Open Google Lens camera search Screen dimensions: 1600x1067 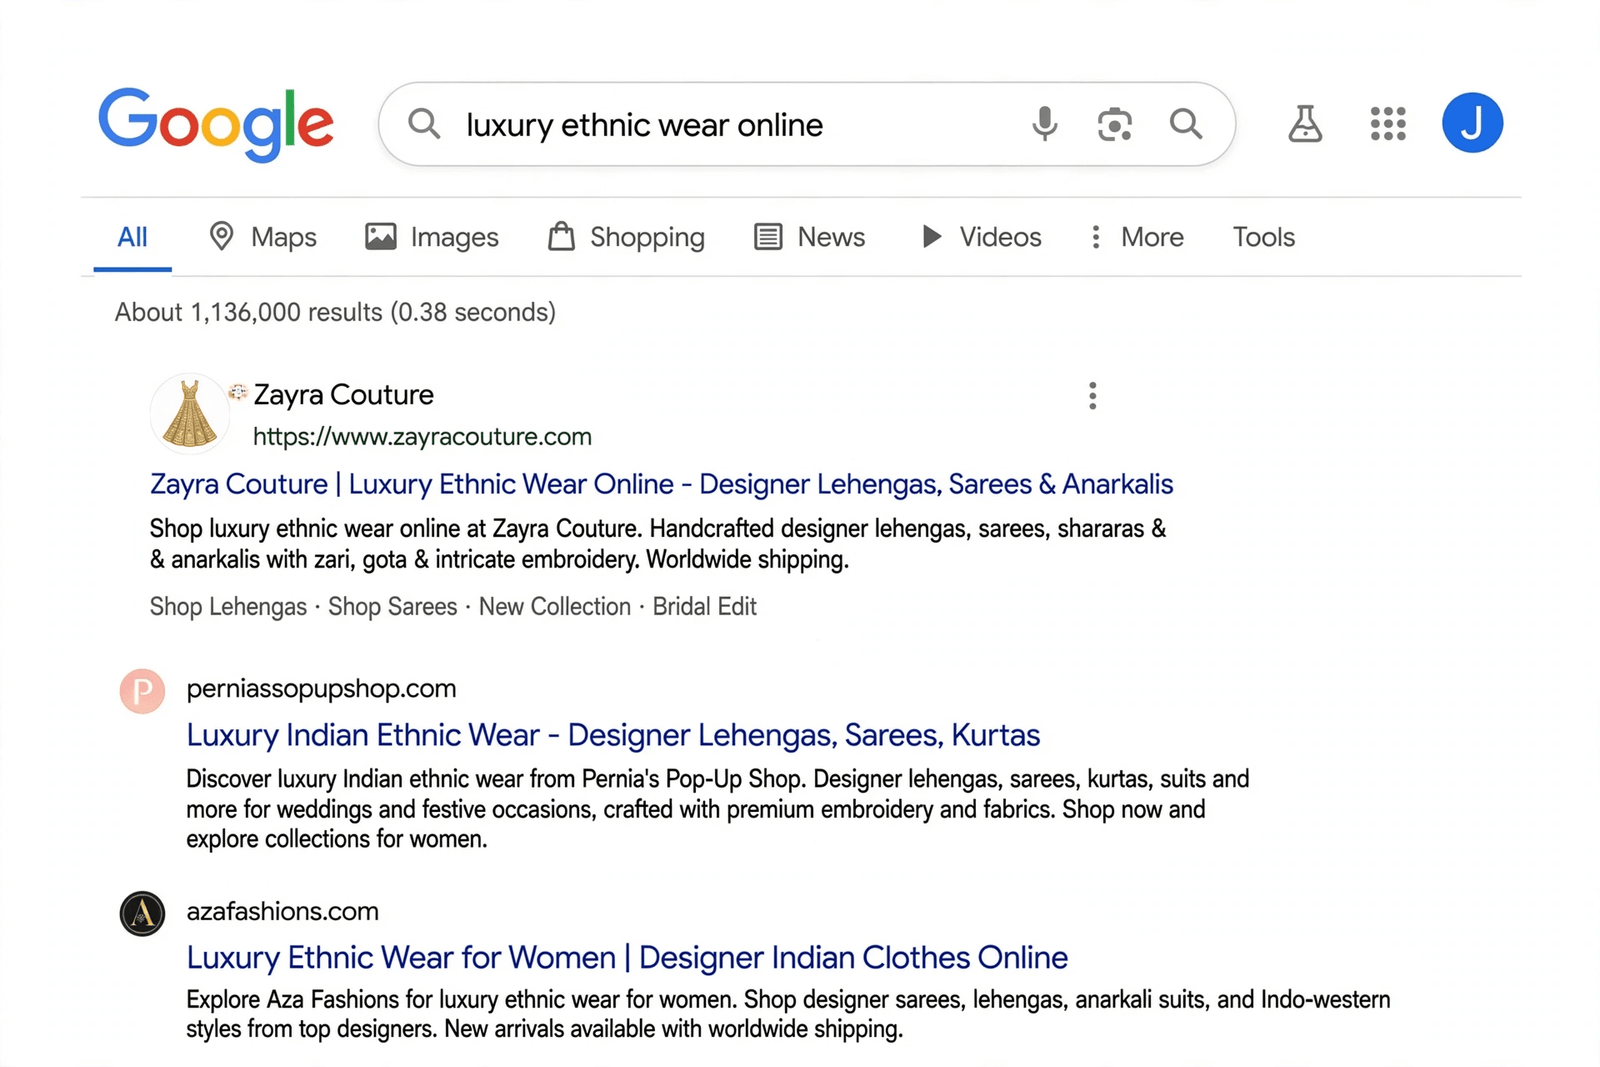[1114, 124]
